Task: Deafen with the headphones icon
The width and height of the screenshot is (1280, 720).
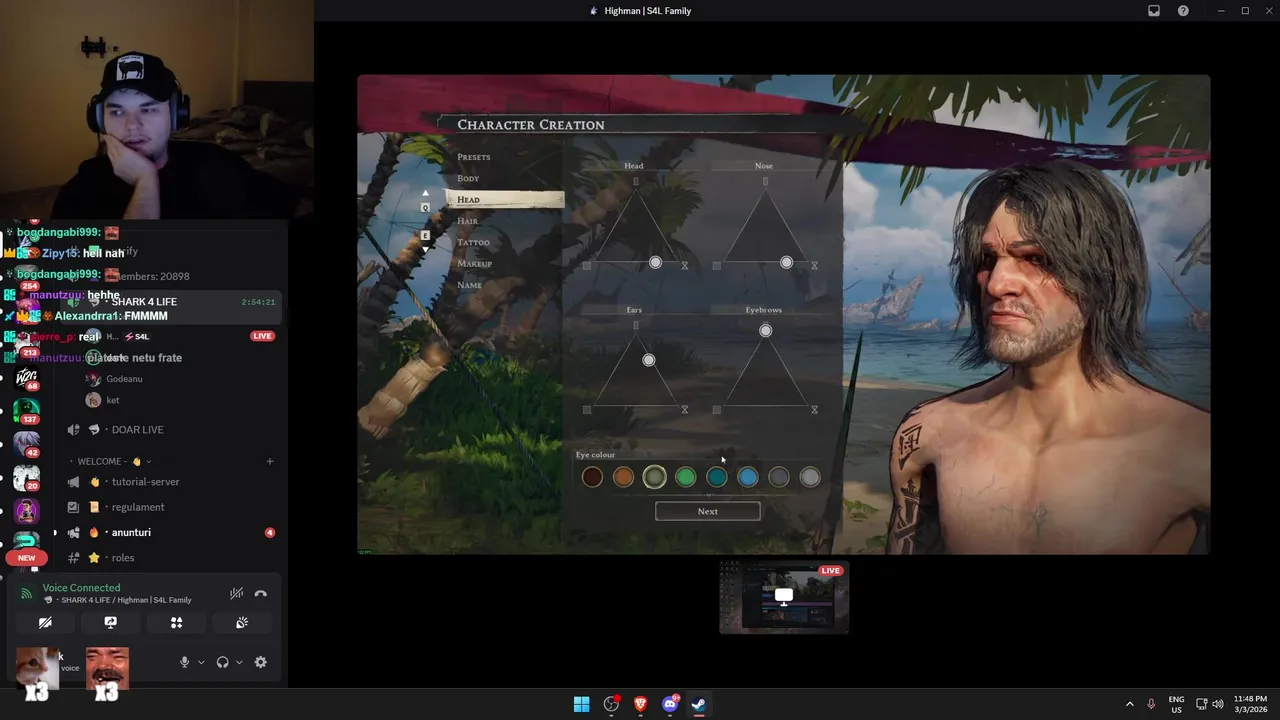Action: pyautogui.click(x=222, y=662)
